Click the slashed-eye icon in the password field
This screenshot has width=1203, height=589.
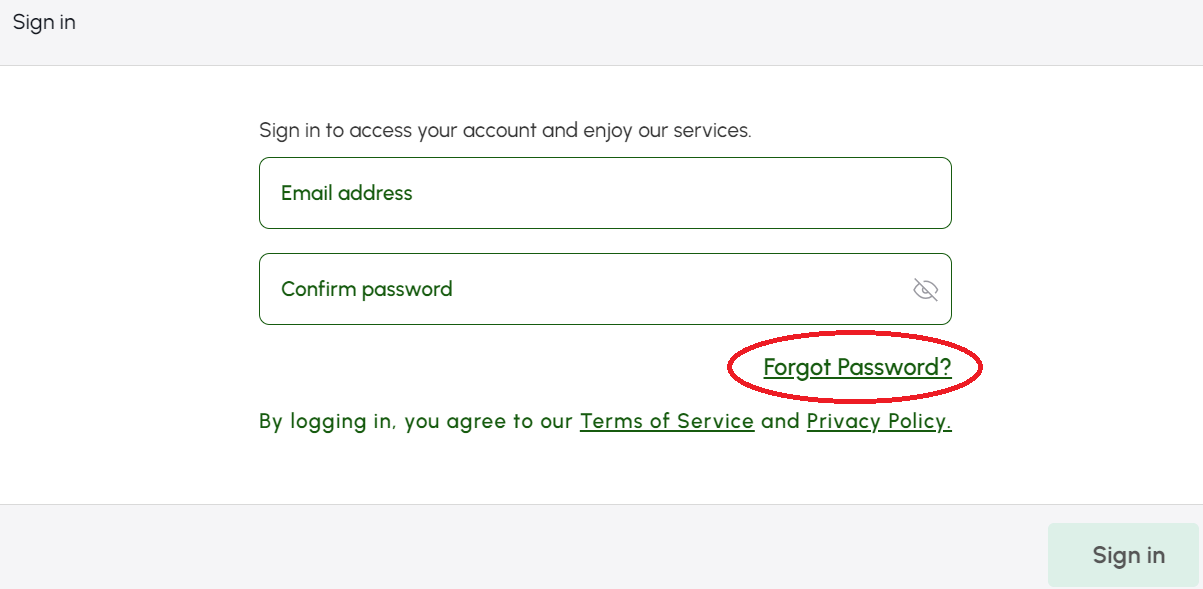tap(926, 290)
